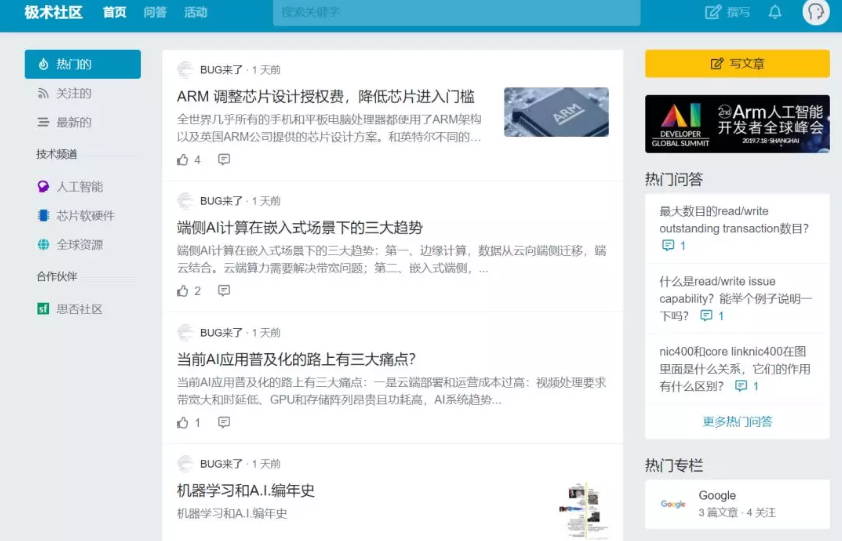This screenshot has height=541, width=842.
Task: Open the 活动 navigation tab
Action: (195, 12)
